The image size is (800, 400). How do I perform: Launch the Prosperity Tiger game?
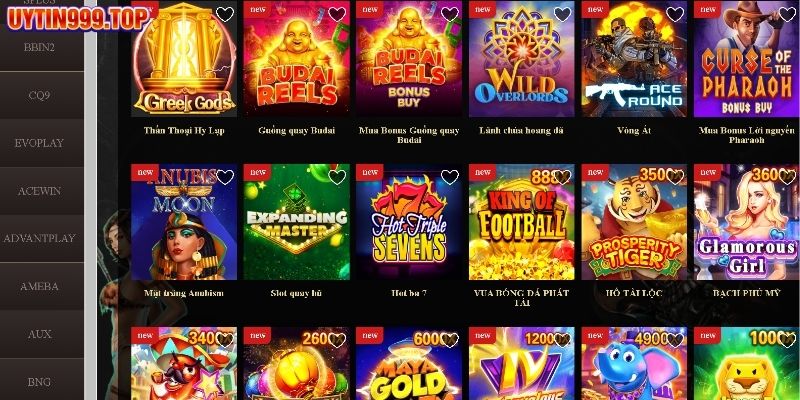tap(634, 222)
